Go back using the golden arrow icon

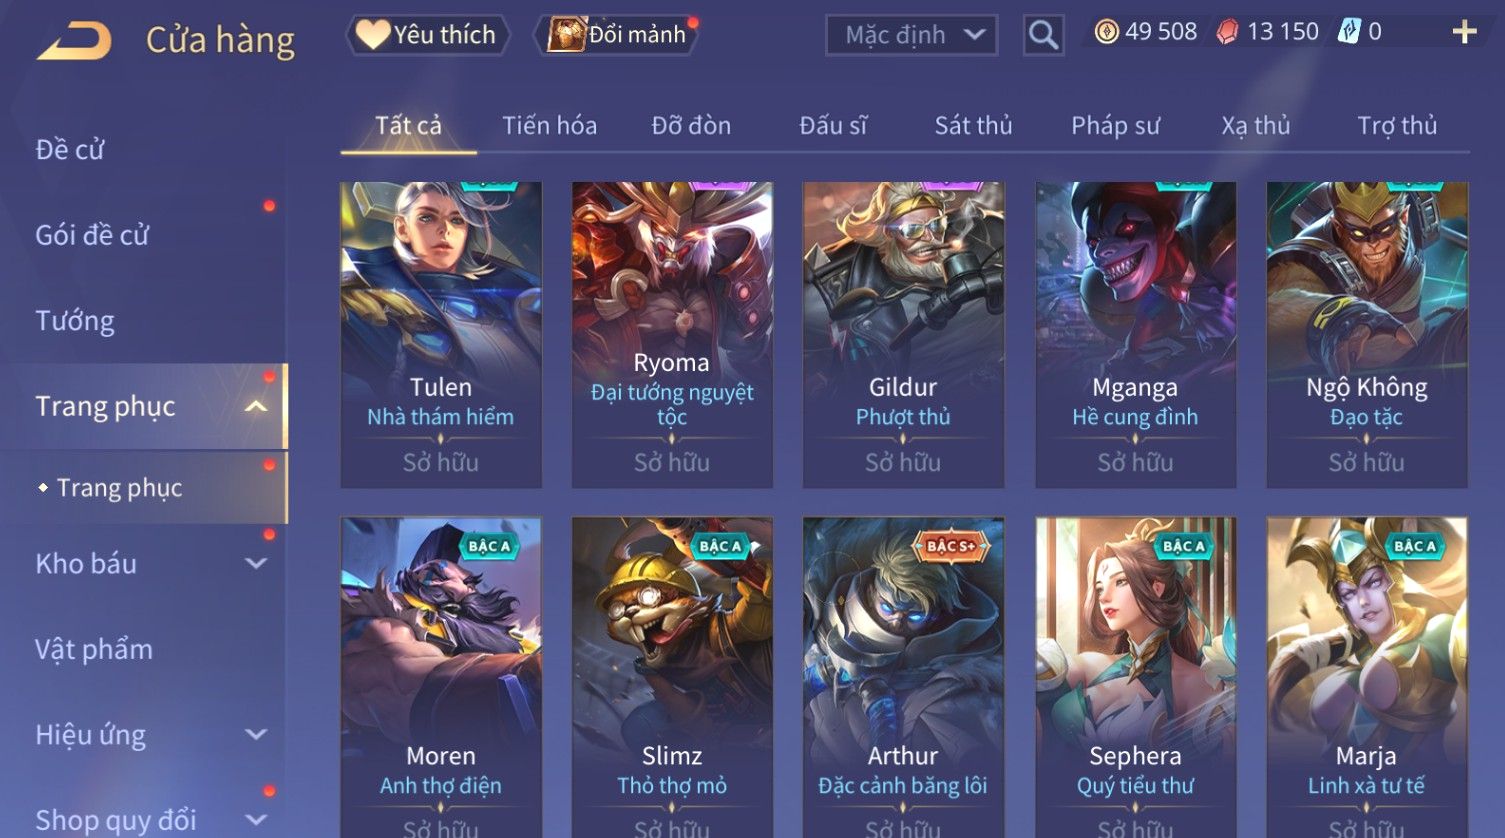pos(75,41)
